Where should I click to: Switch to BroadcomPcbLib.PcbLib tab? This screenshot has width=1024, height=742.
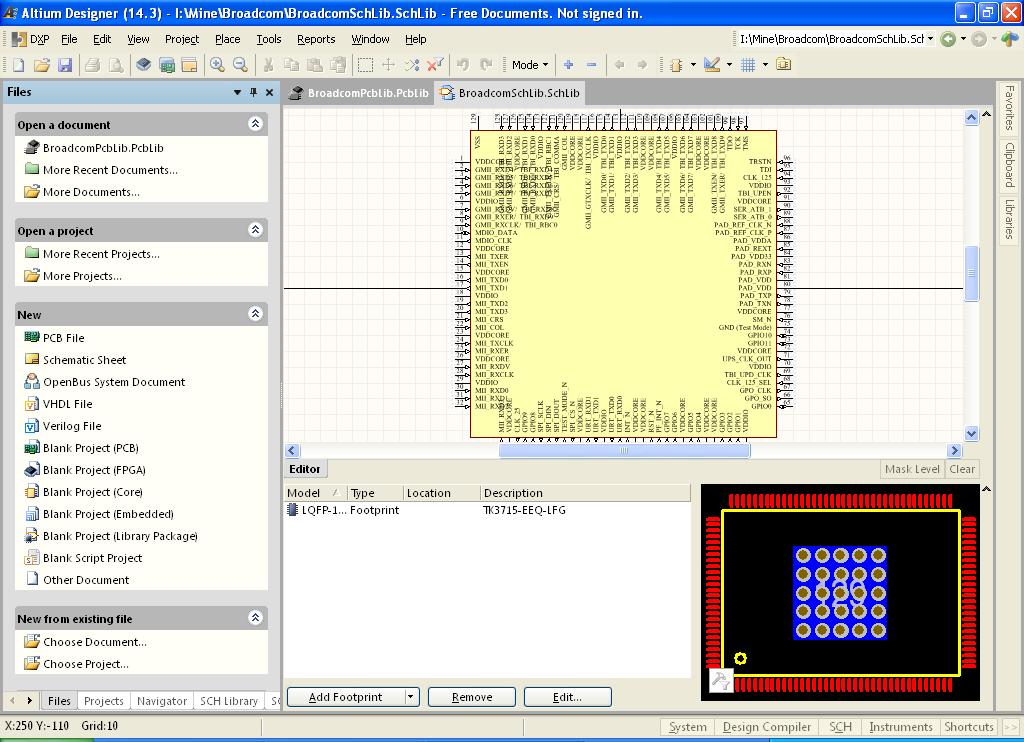coord(360,93)
